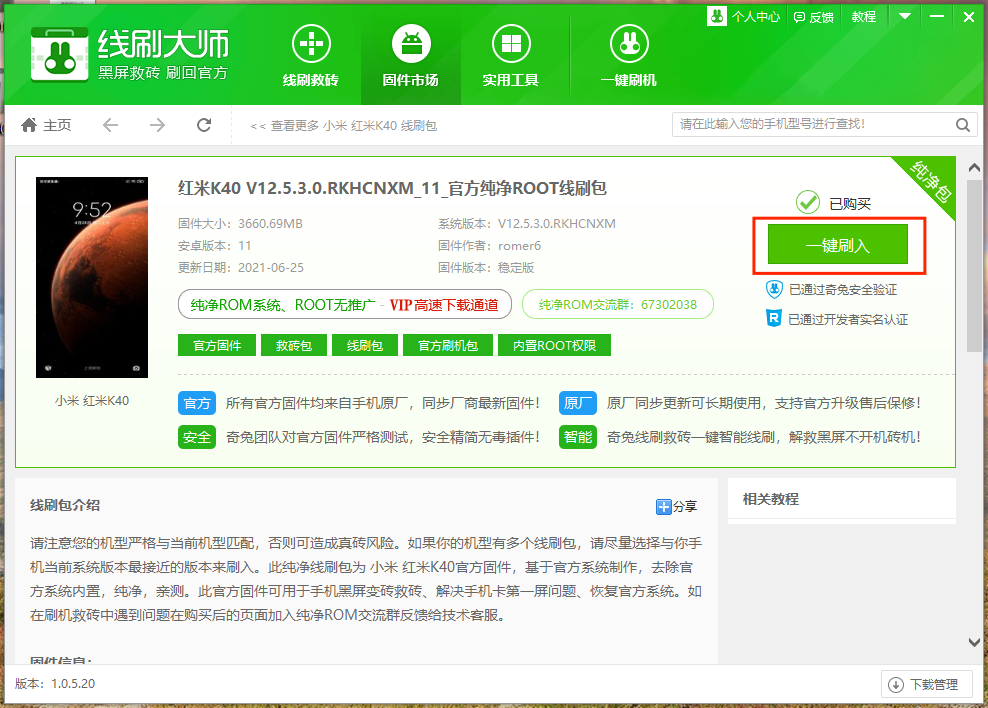
Task: Open the 线刷救砖 section
Action: [311, 56]
